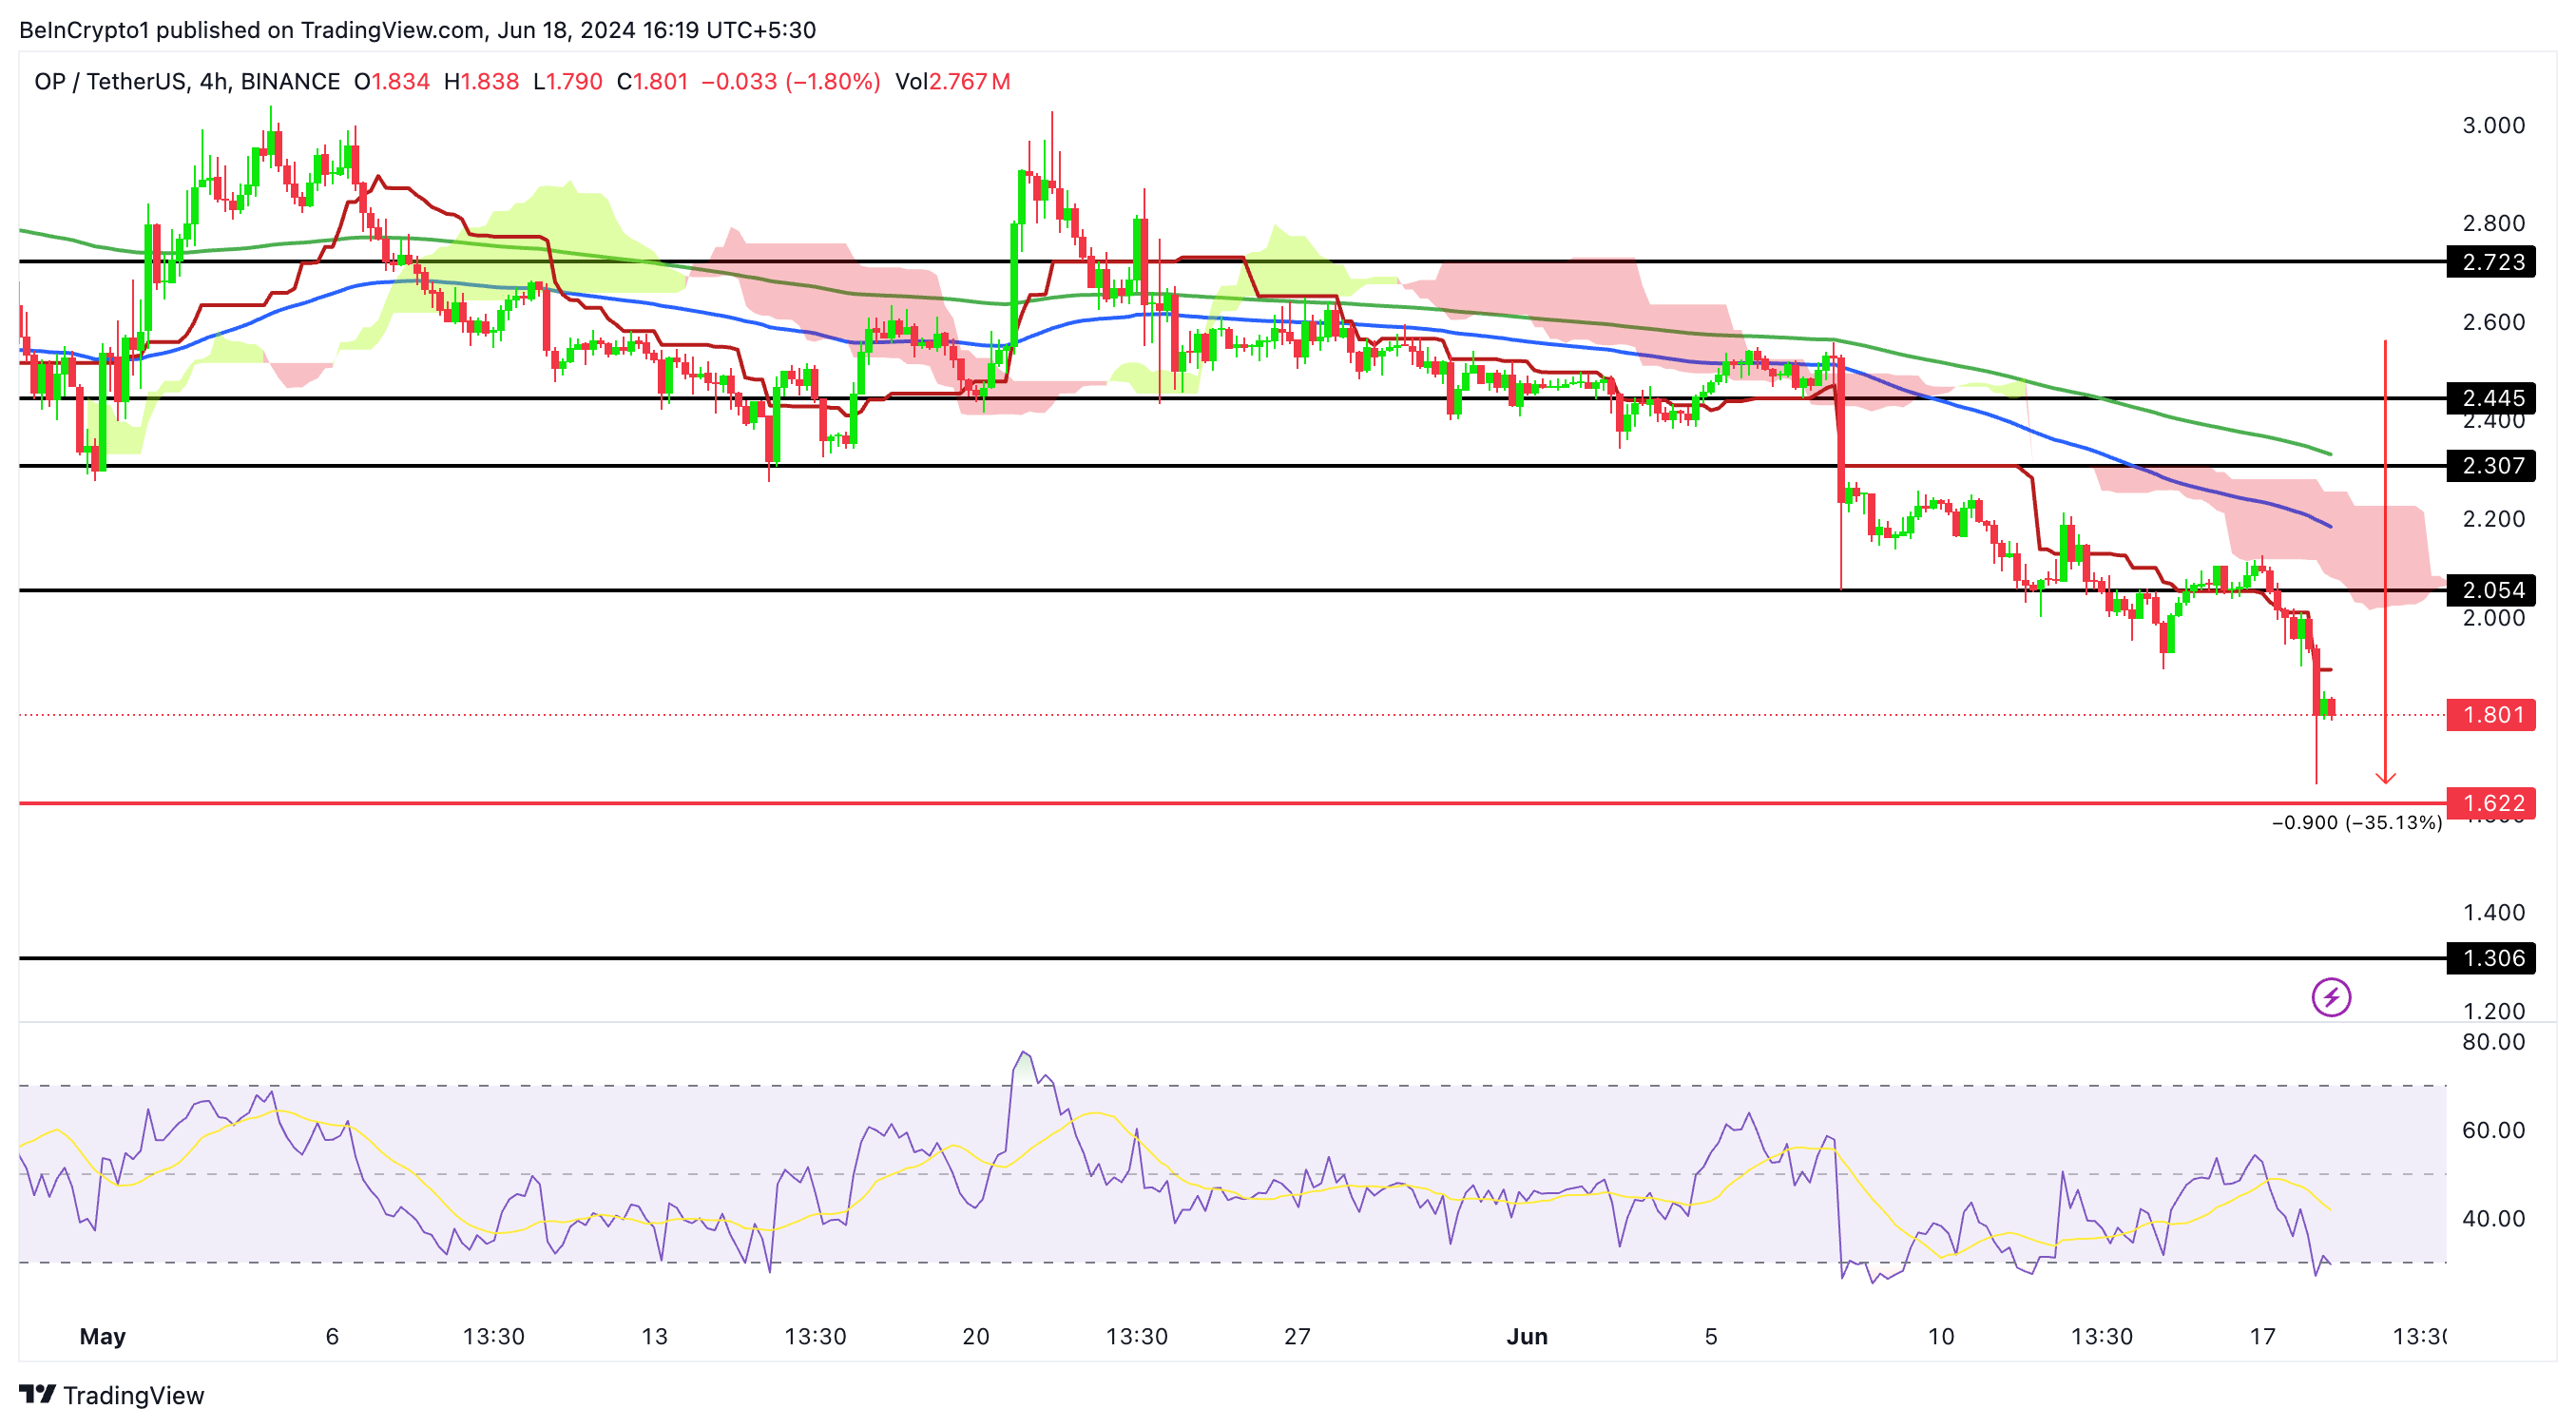2576x1428 pixels.
Task: Click the 2.445 price level label
Action: 2491,398
